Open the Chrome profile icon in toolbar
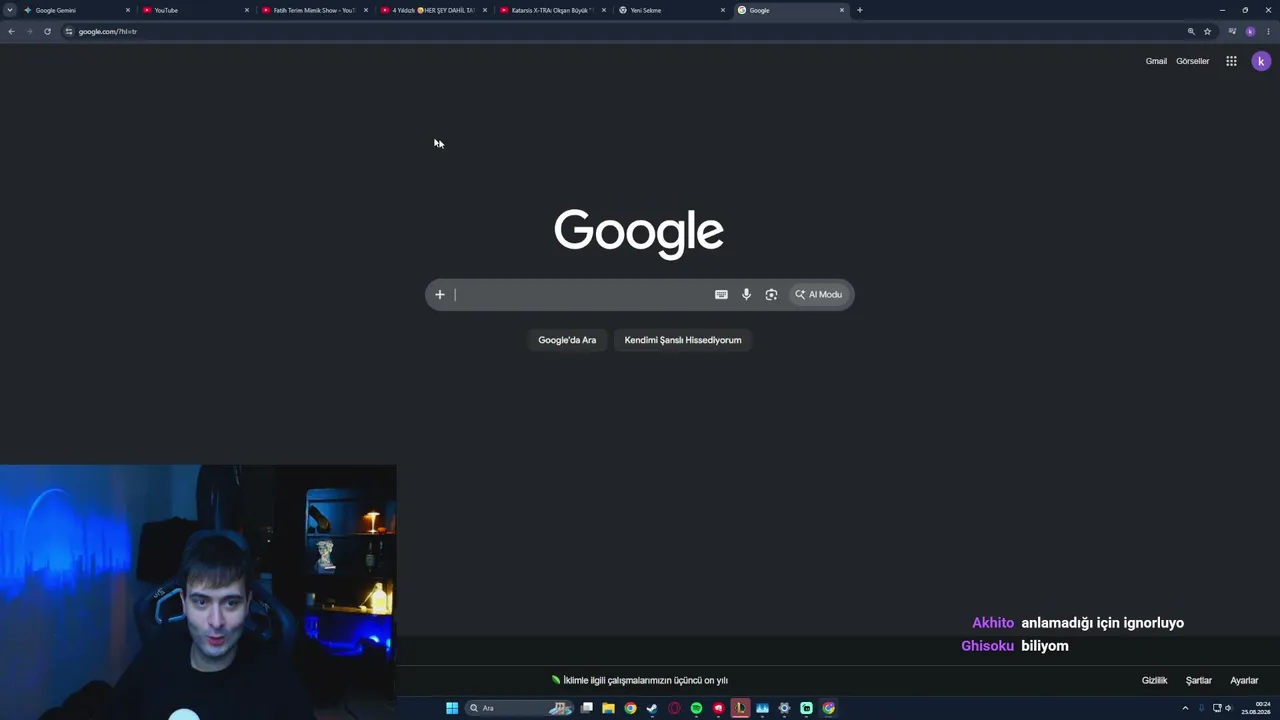Viewport: 1280px width, 720px height. point(1250,31)
